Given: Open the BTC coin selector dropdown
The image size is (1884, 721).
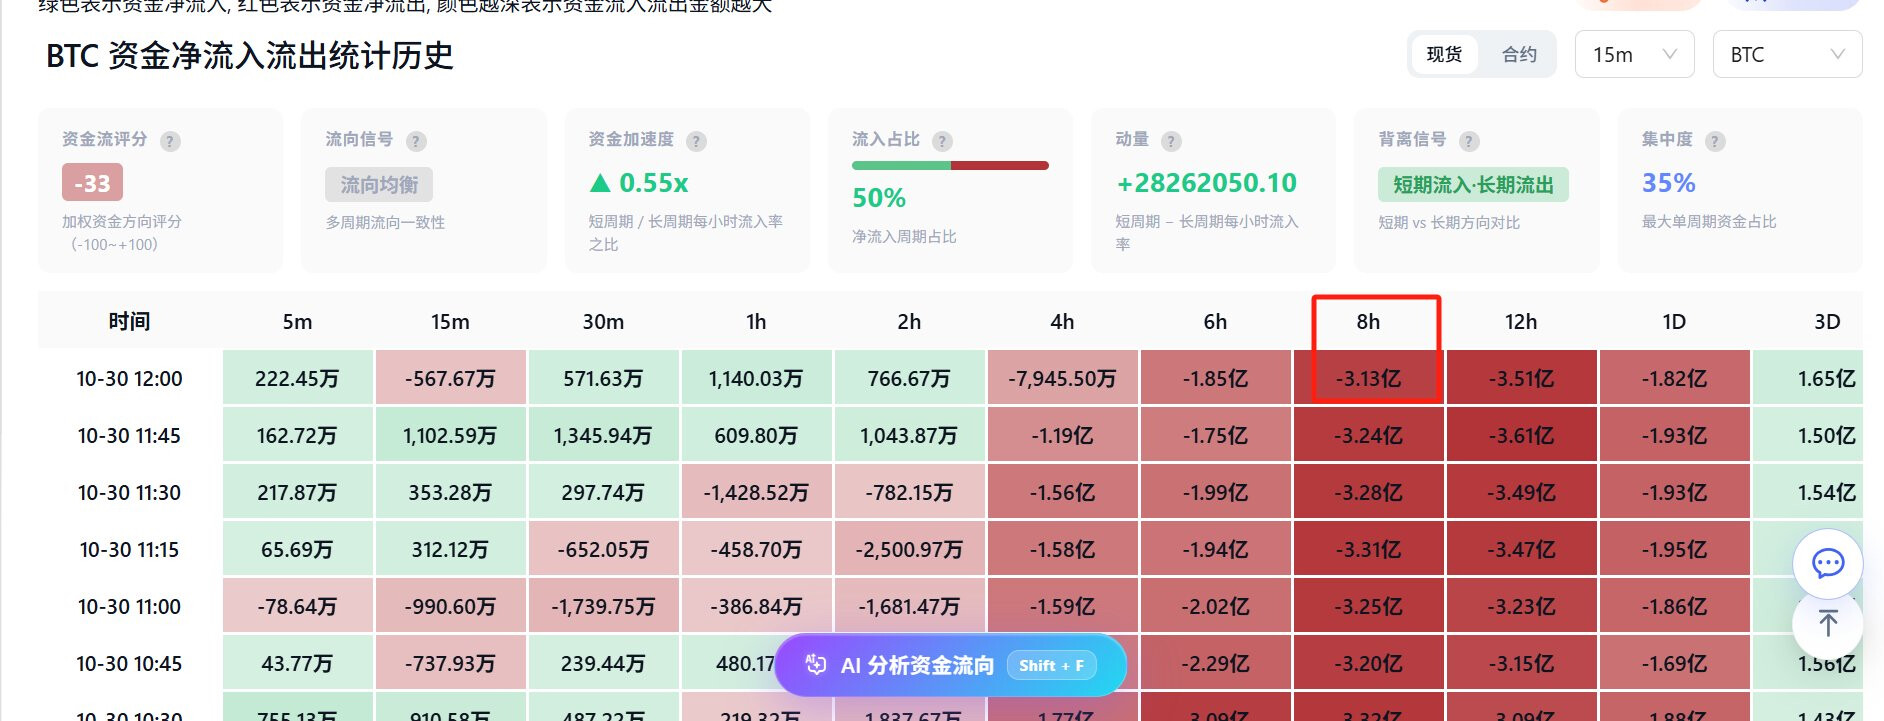Looking at the screenshot, I should click(1787, 54).
